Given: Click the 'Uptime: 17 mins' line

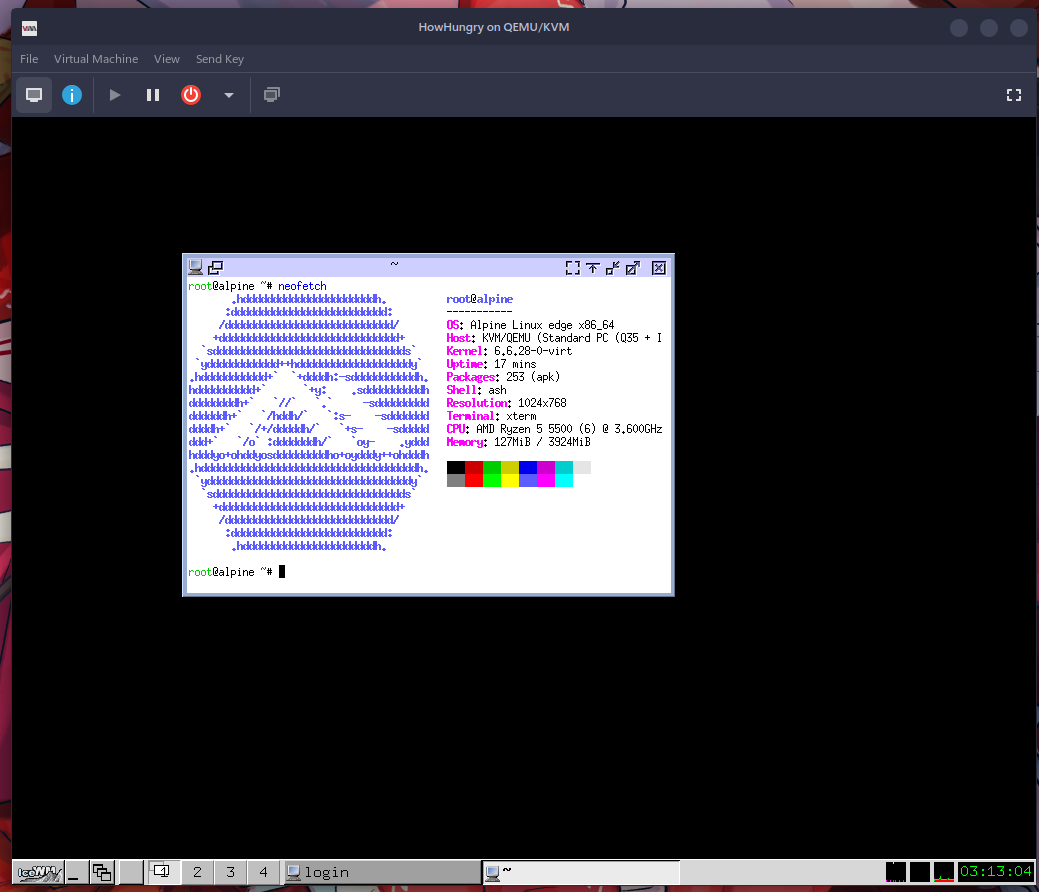Looking at the screenshot, I should 491,364.
